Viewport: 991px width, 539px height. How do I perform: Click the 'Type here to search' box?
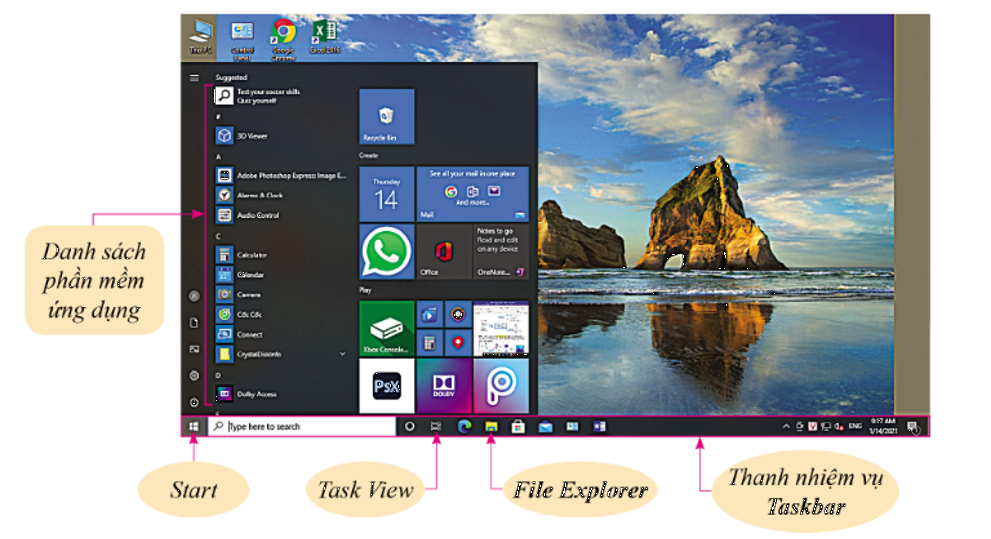click(302, 427)
